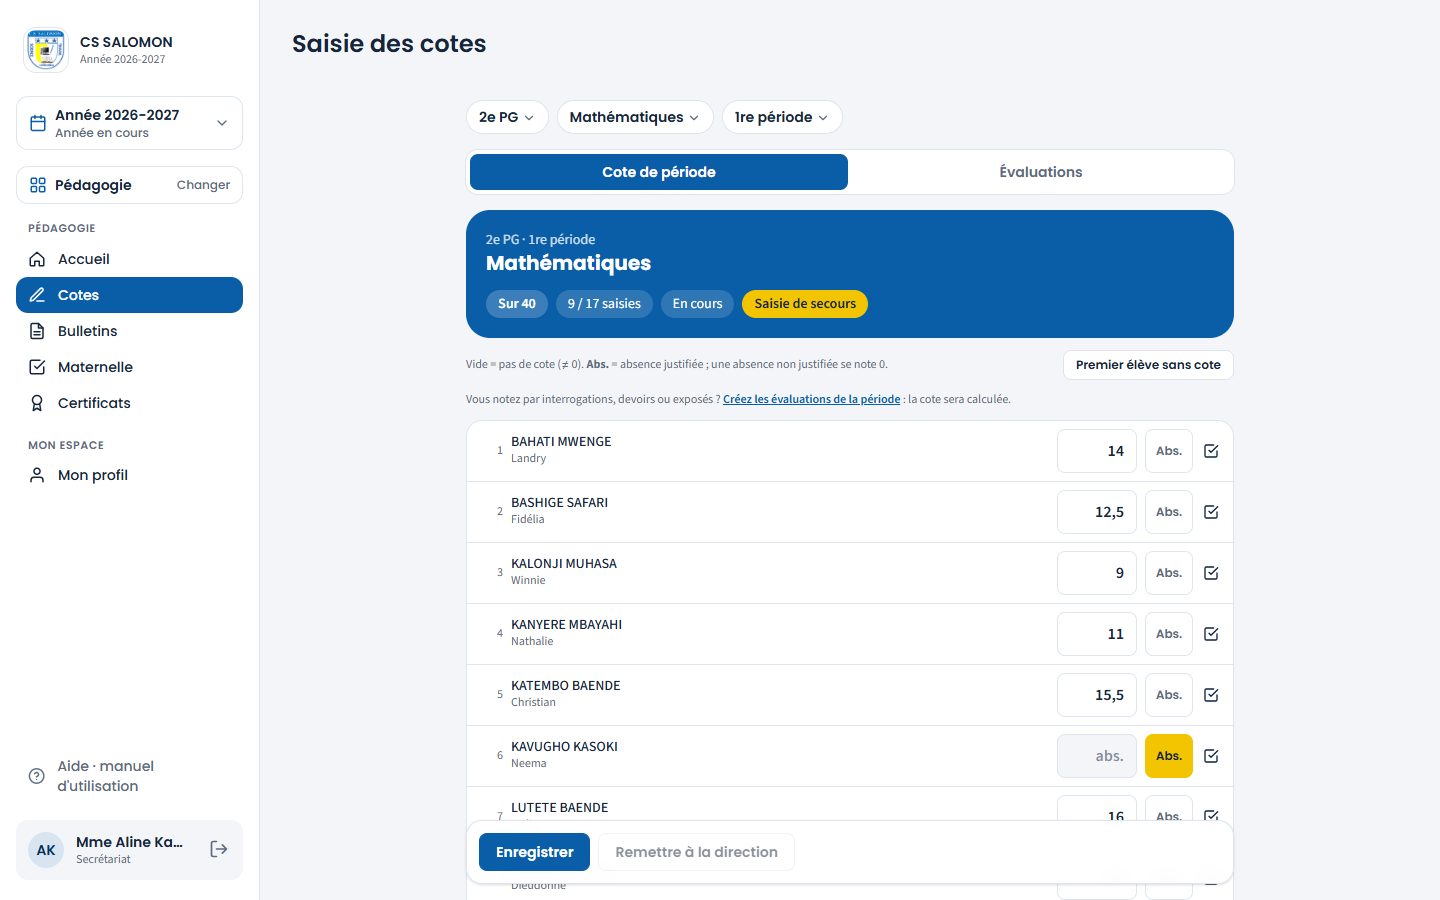Image resolution: width=1440 pixels, height=900 pixels.
Task: Click the Accueil home icon
Action: click(37, 259)
